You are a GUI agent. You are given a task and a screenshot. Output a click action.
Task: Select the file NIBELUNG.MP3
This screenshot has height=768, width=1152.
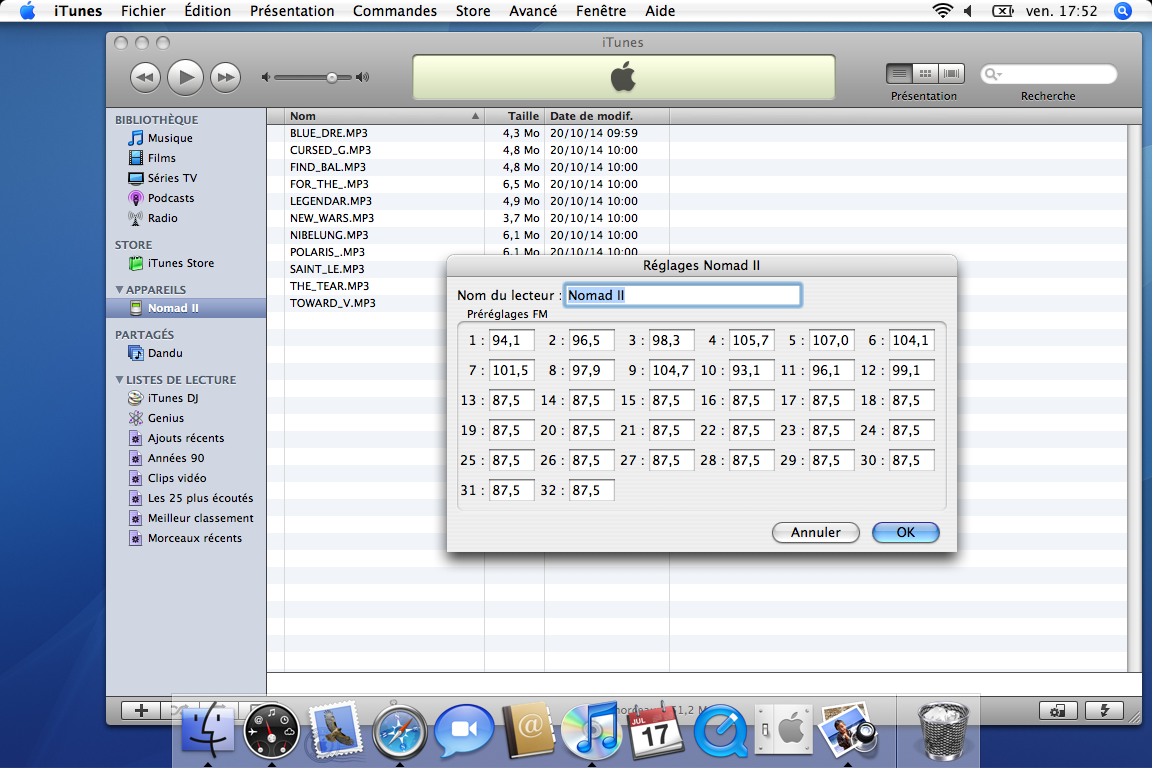(328, 235)
